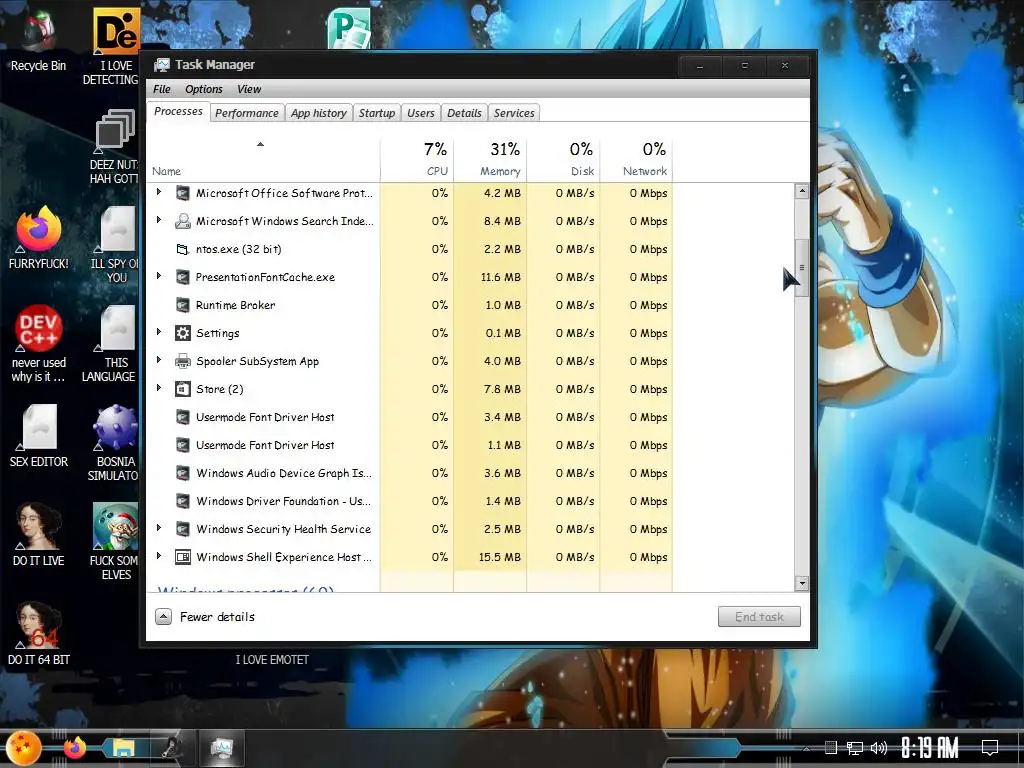Select the Runtime Broker process
The image size is (1024, 768).
coord(410,305)
